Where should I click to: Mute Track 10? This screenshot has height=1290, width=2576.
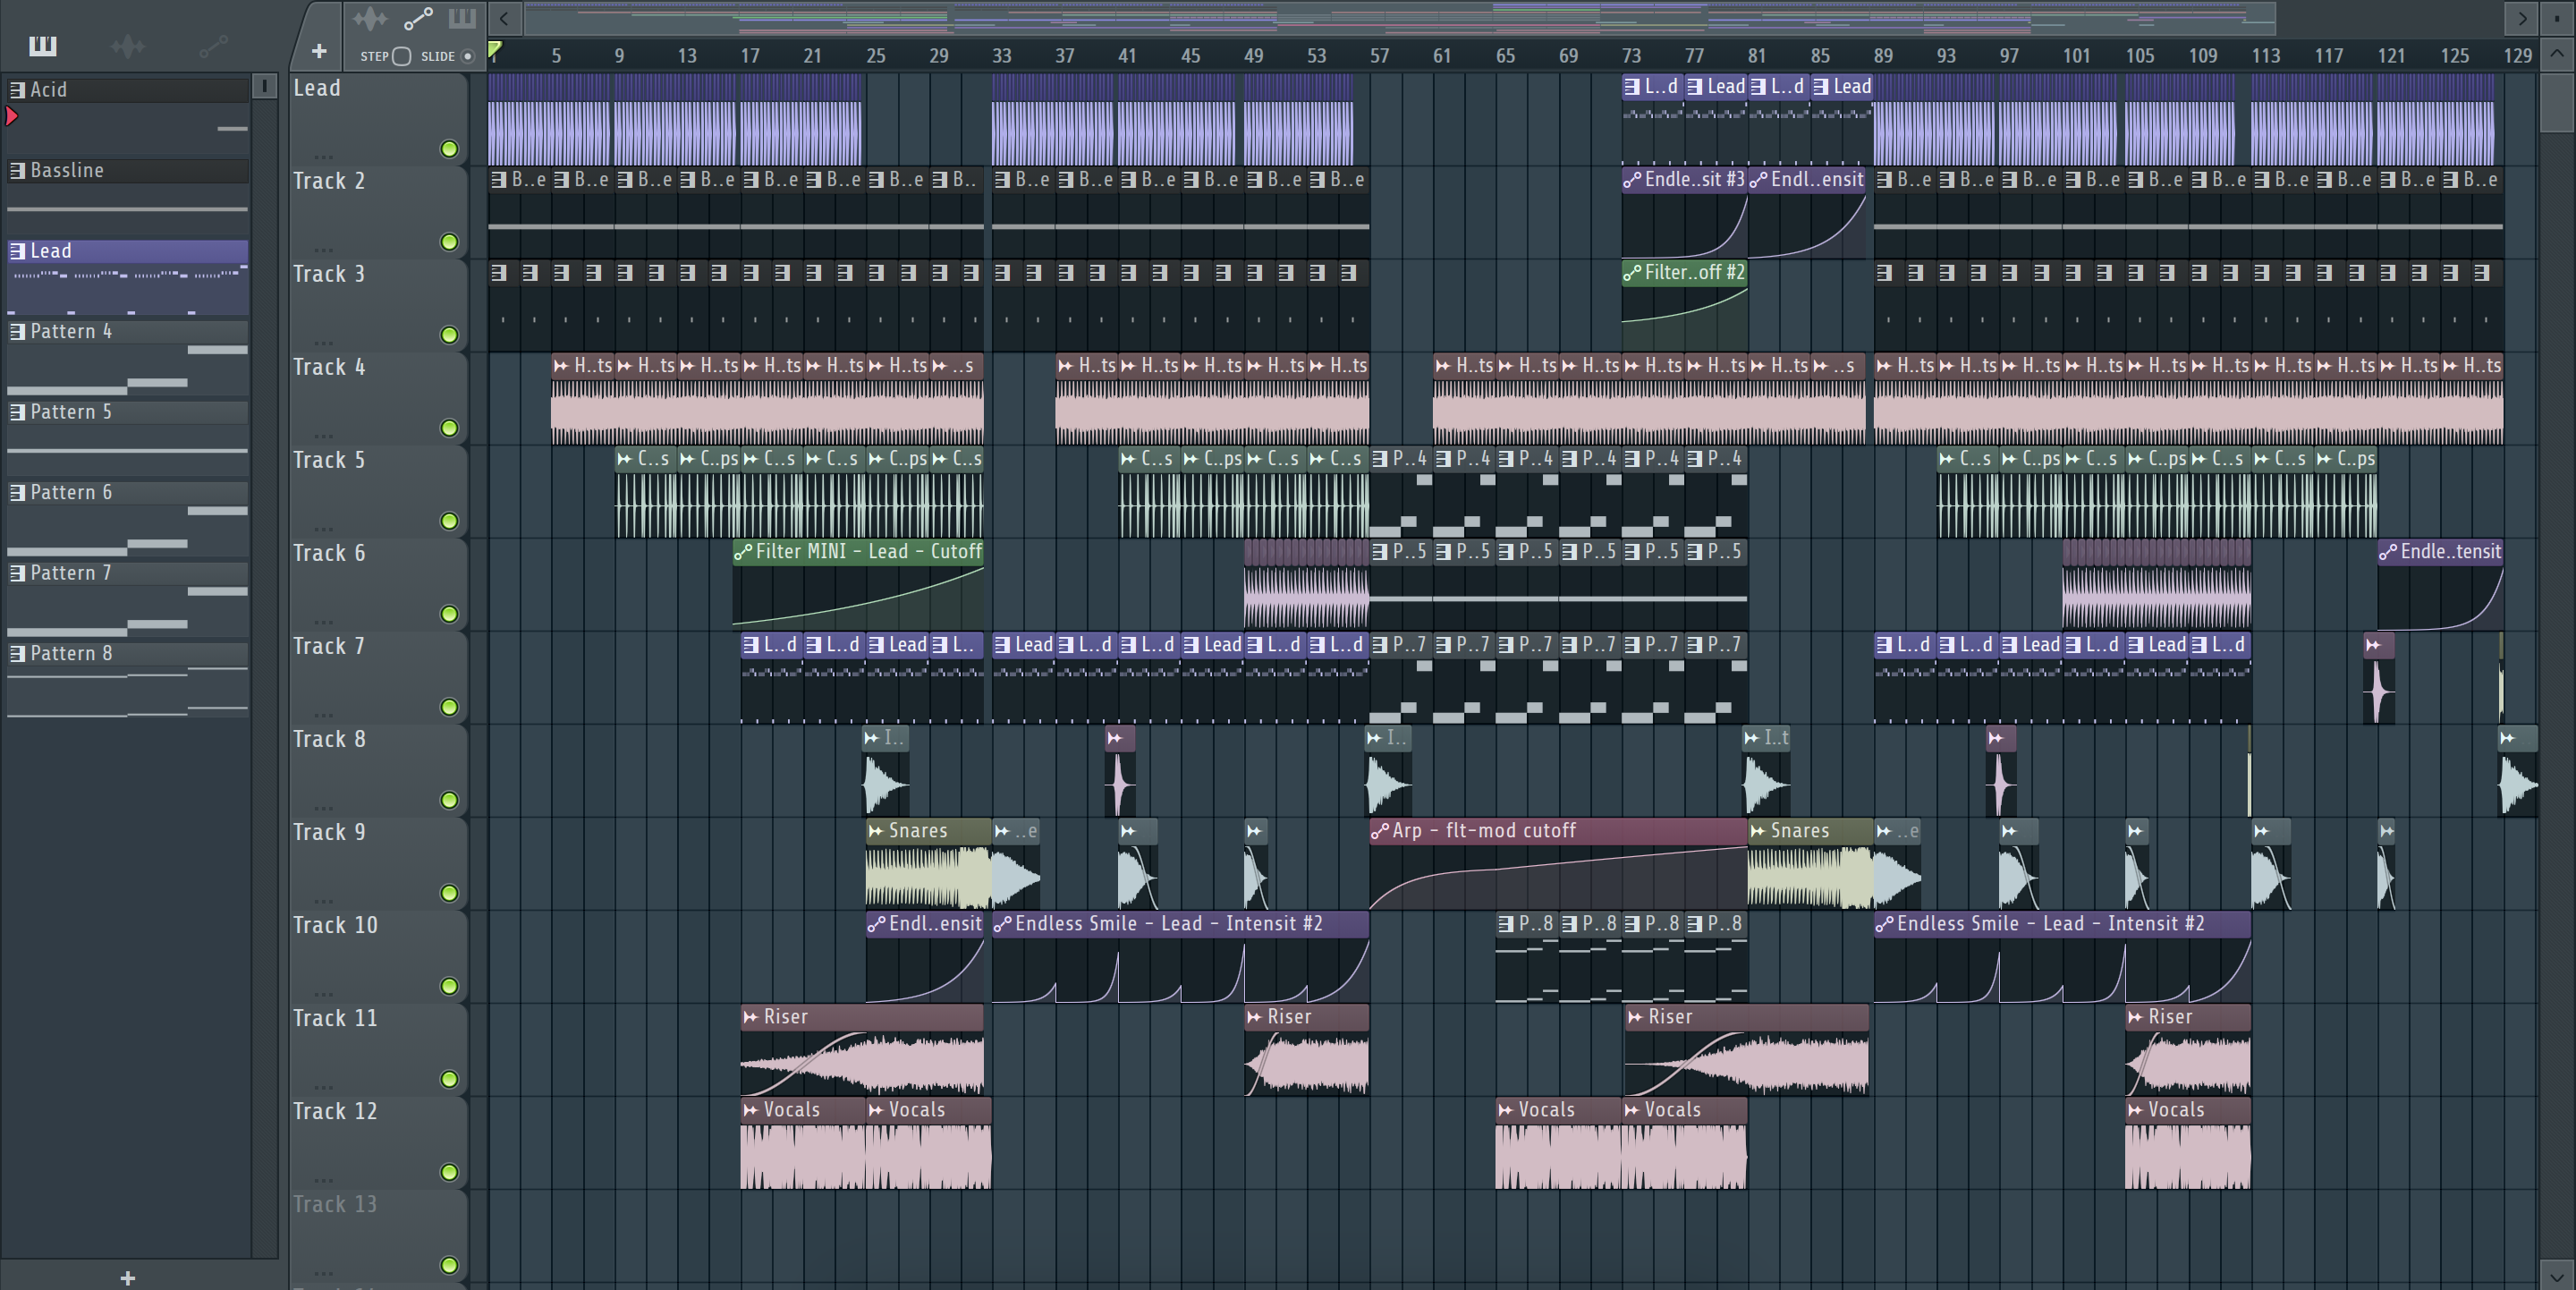449,986
